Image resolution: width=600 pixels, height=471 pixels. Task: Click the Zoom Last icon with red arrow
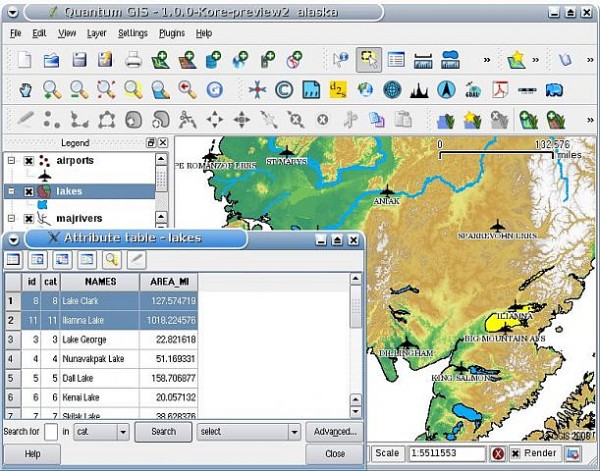click(x=188, y=90)
